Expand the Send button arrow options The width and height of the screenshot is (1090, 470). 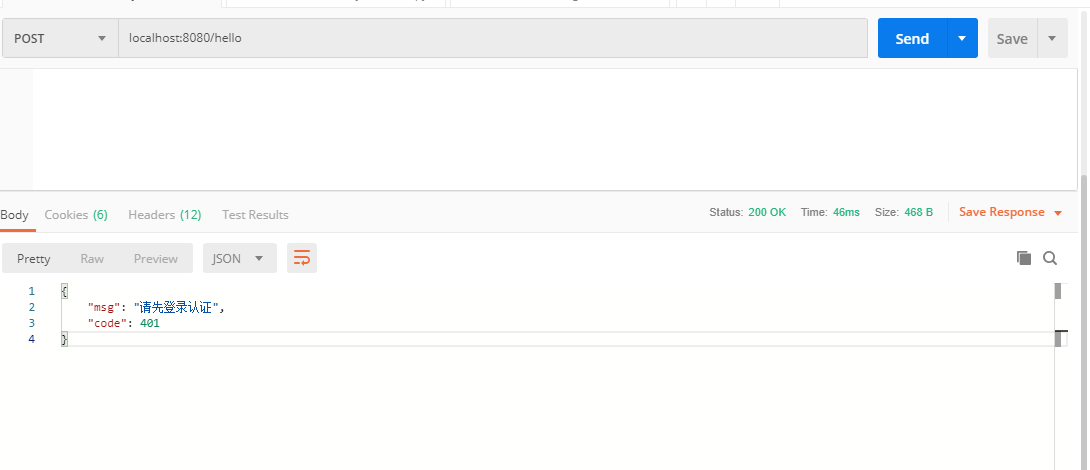click(962, 38)
